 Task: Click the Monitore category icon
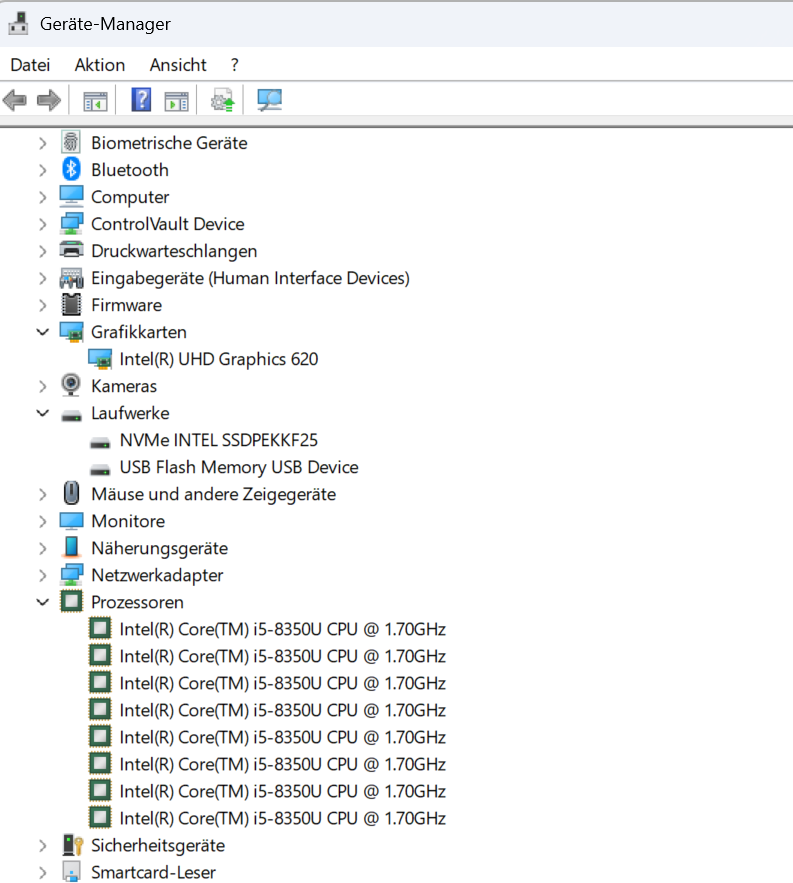click(x=72, y=521)
